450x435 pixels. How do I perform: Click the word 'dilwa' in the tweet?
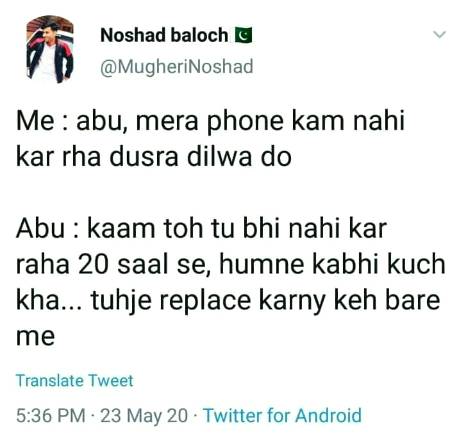(x=219, y=157)
